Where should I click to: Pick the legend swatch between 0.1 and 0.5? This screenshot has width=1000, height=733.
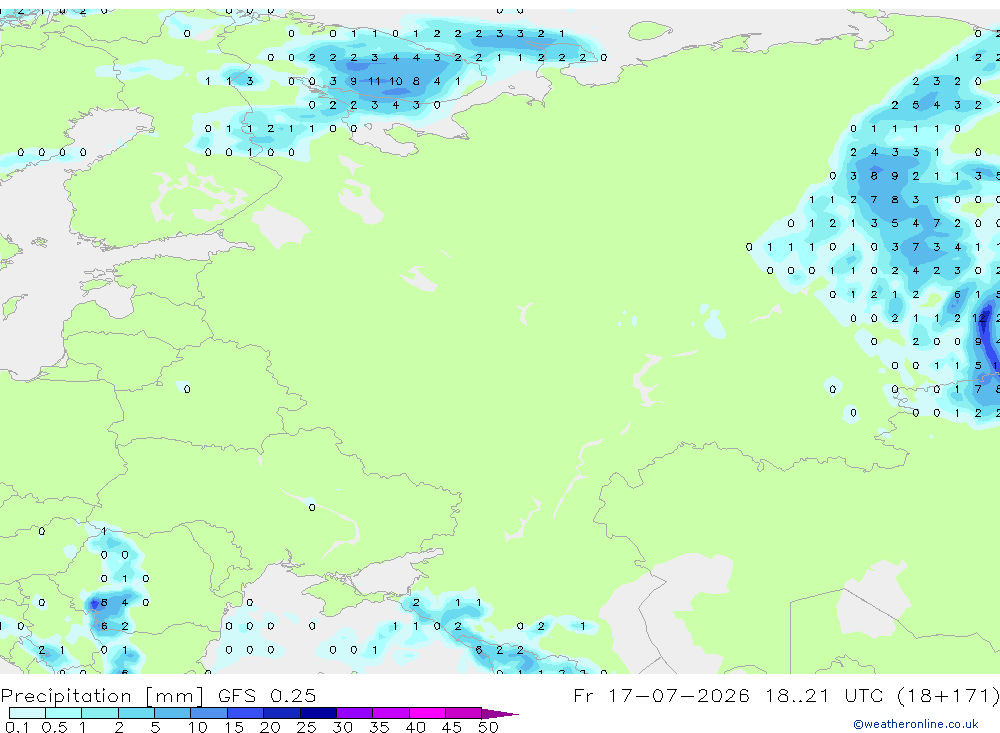pos(27,713)
